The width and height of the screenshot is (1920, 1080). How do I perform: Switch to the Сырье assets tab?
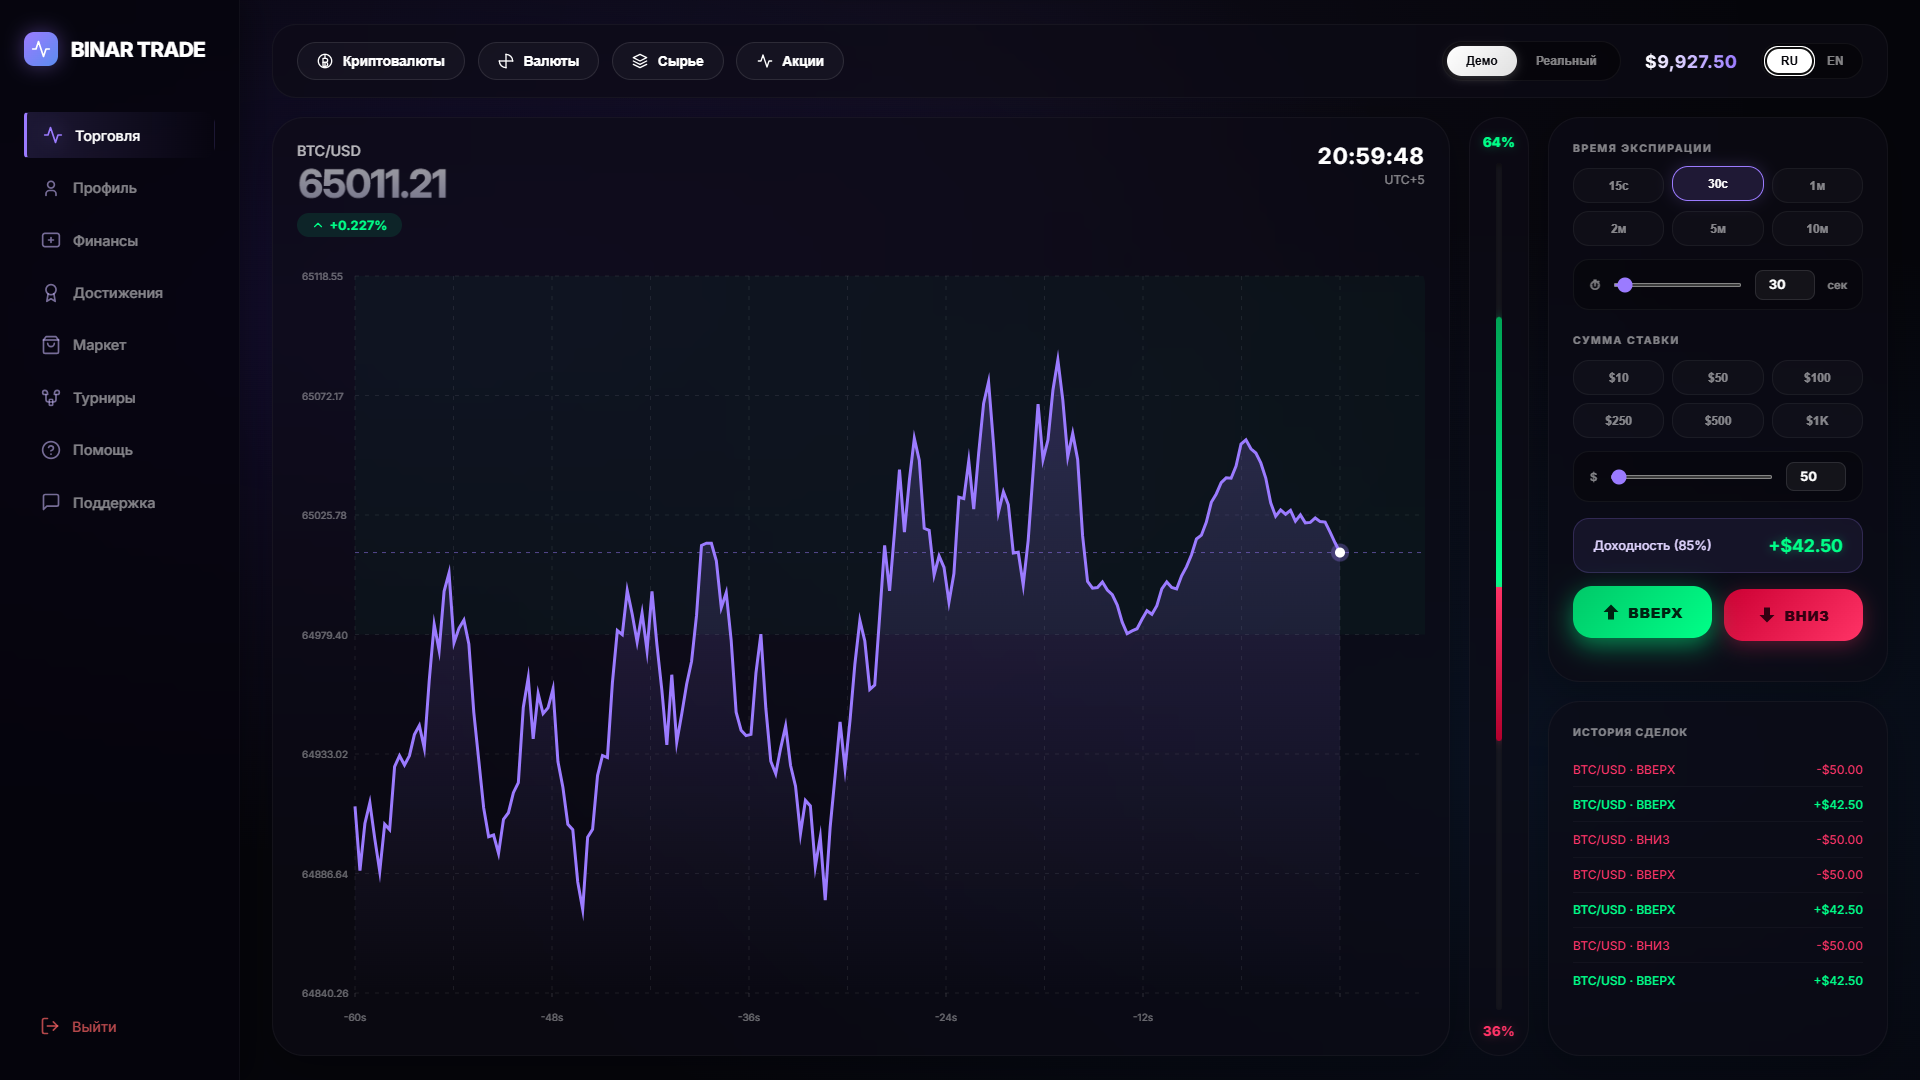(x=668, y=61)
